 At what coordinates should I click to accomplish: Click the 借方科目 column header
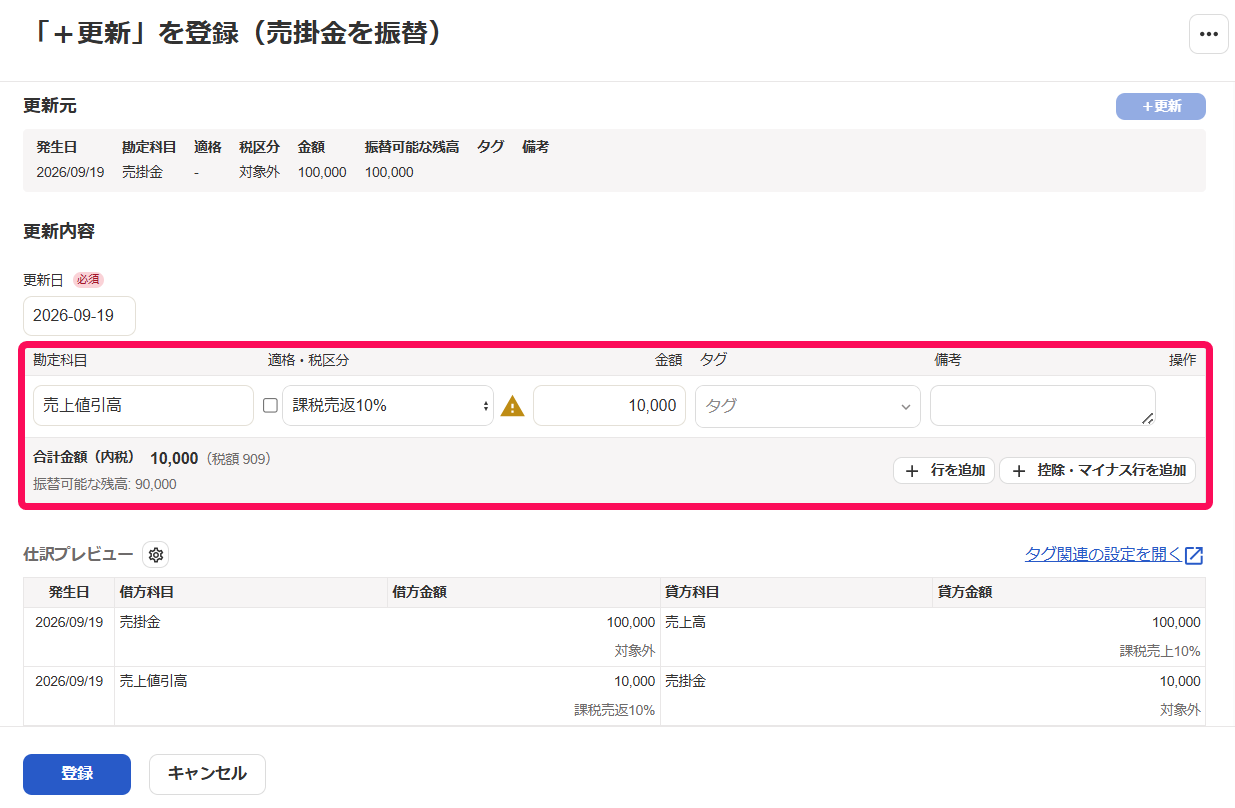(x=147, y=592)
